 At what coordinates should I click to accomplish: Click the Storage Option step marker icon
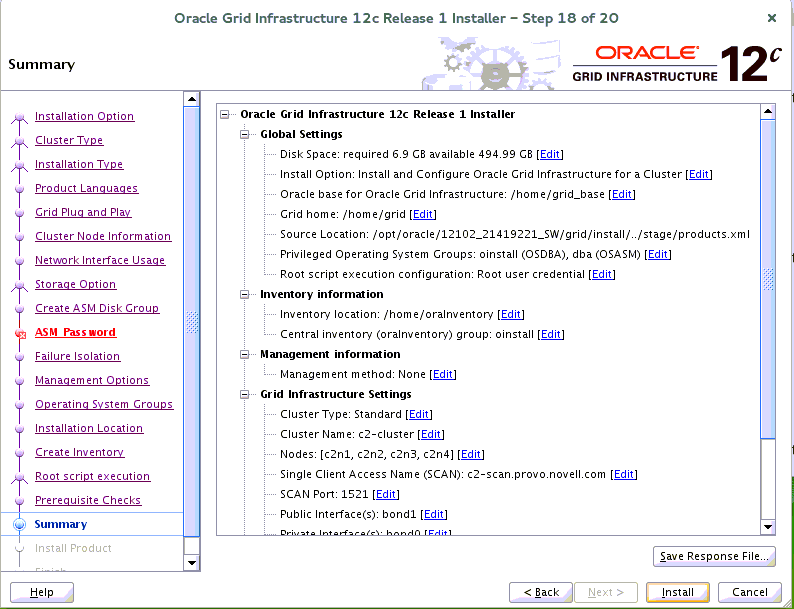pos(19,285)
